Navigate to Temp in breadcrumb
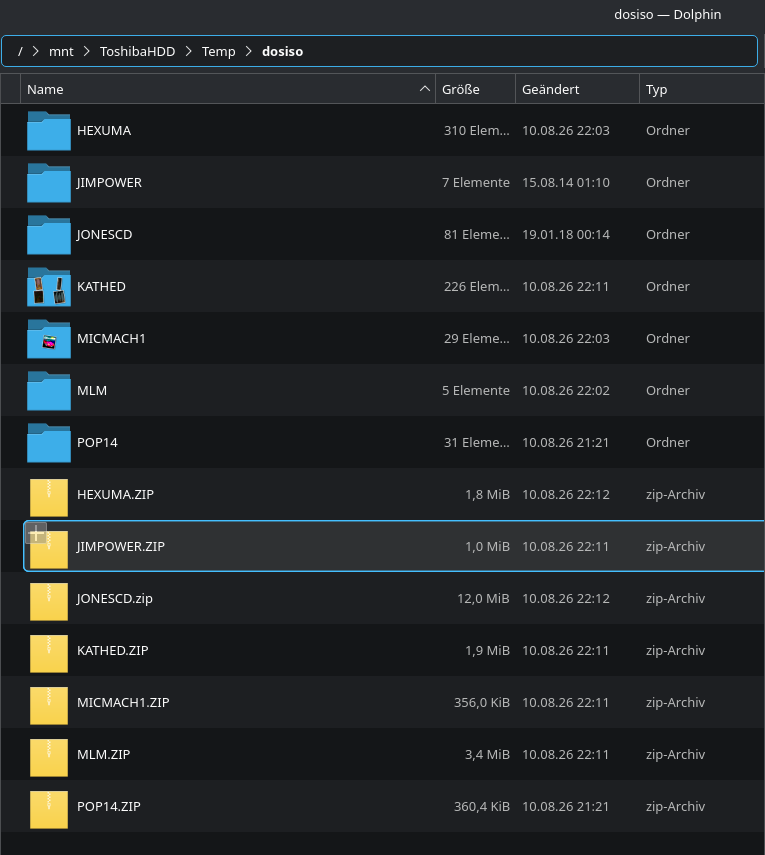This screenshot has width=765, height=855. coord(219,51)
